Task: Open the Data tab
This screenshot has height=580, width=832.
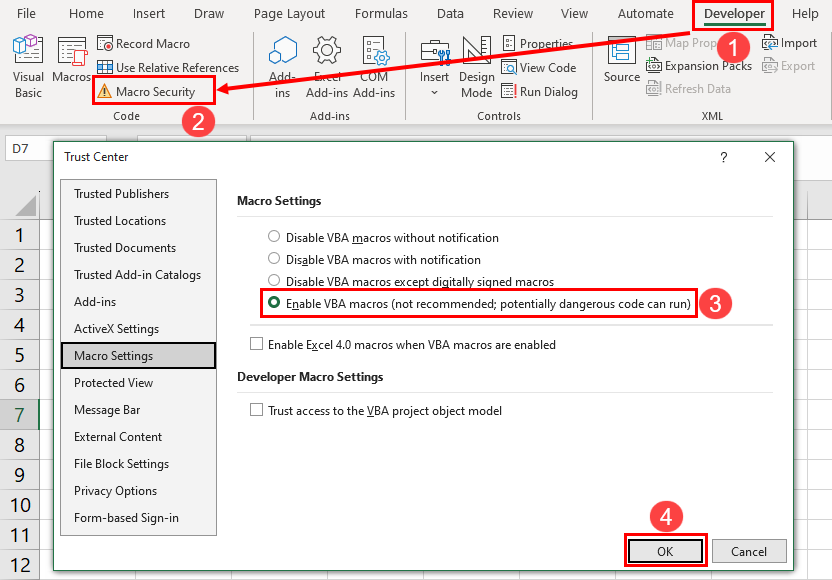Action: pyautogui.click(x=450, y=13)
